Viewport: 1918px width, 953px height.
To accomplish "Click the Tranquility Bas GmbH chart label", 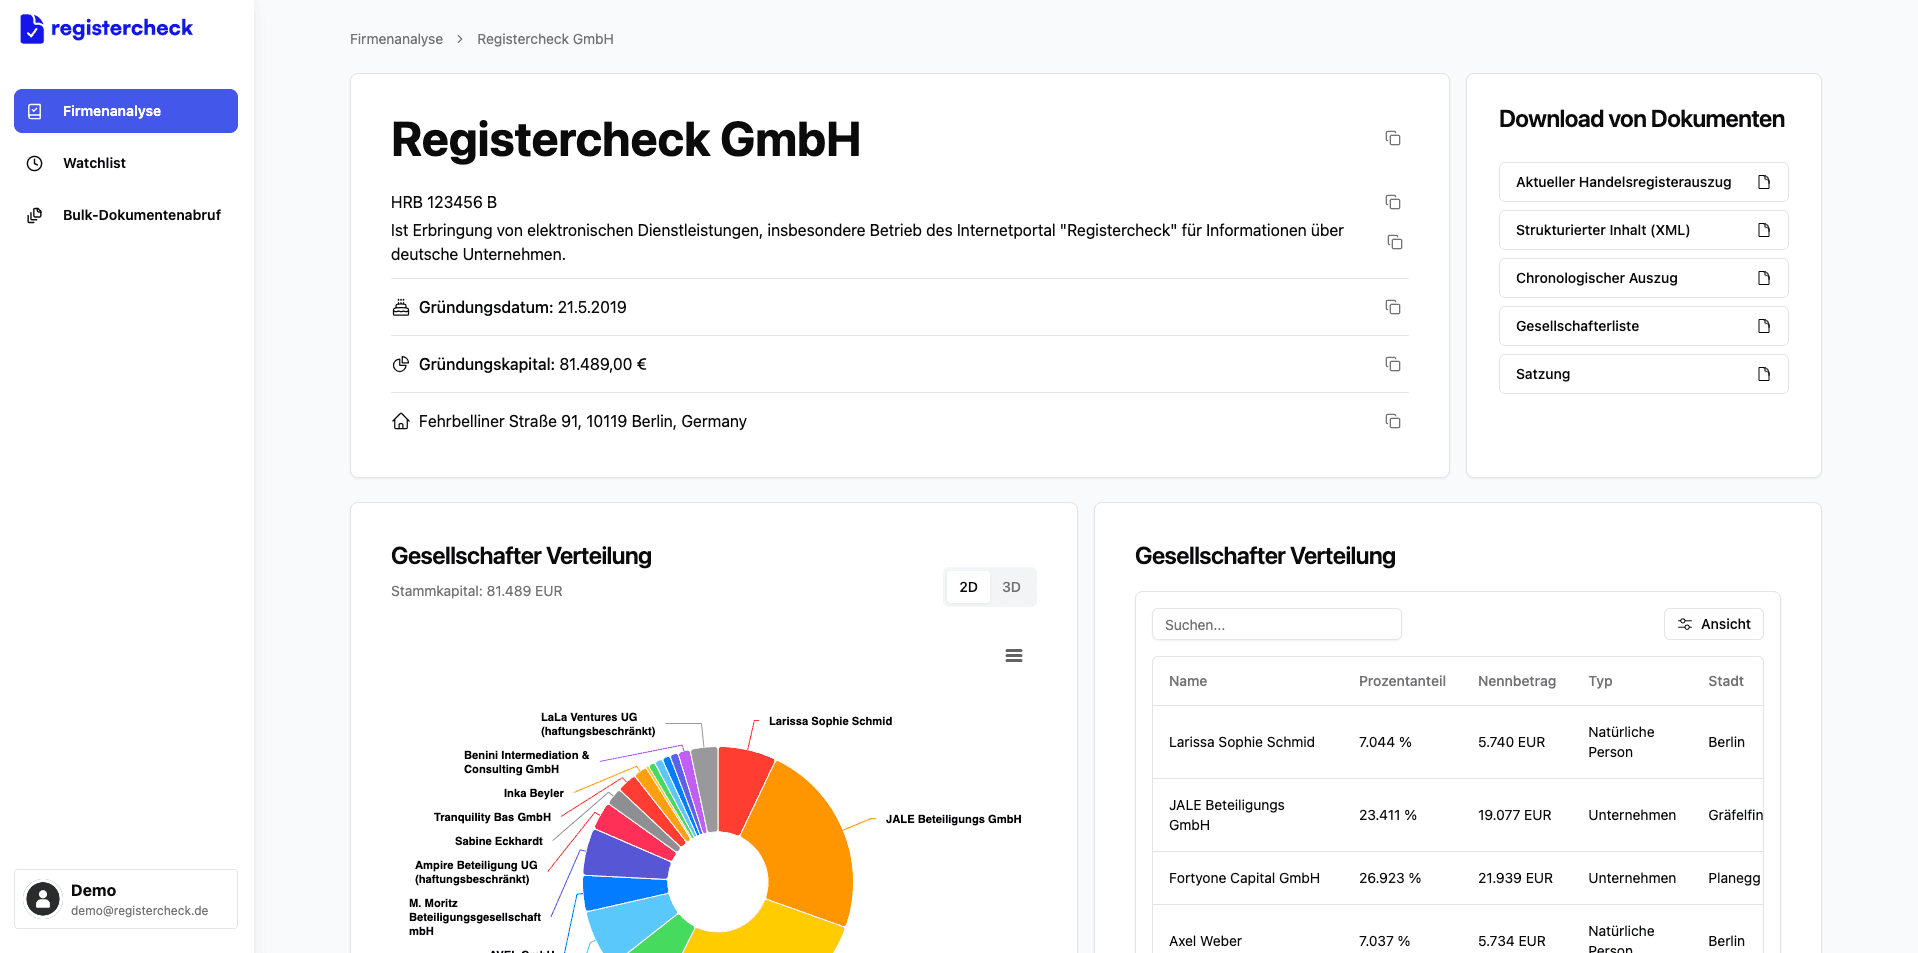I will 492,817.
